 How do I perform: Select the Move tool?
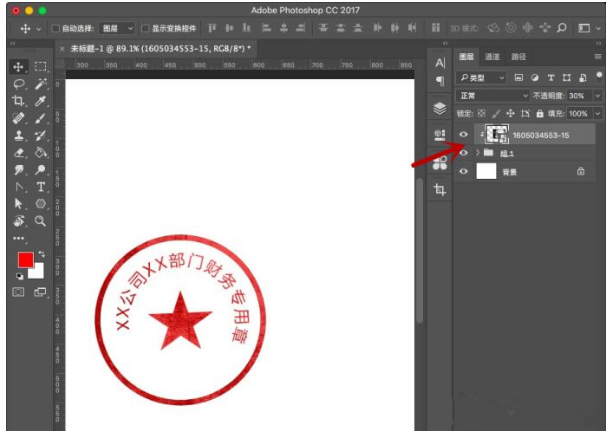pos(18,66)
